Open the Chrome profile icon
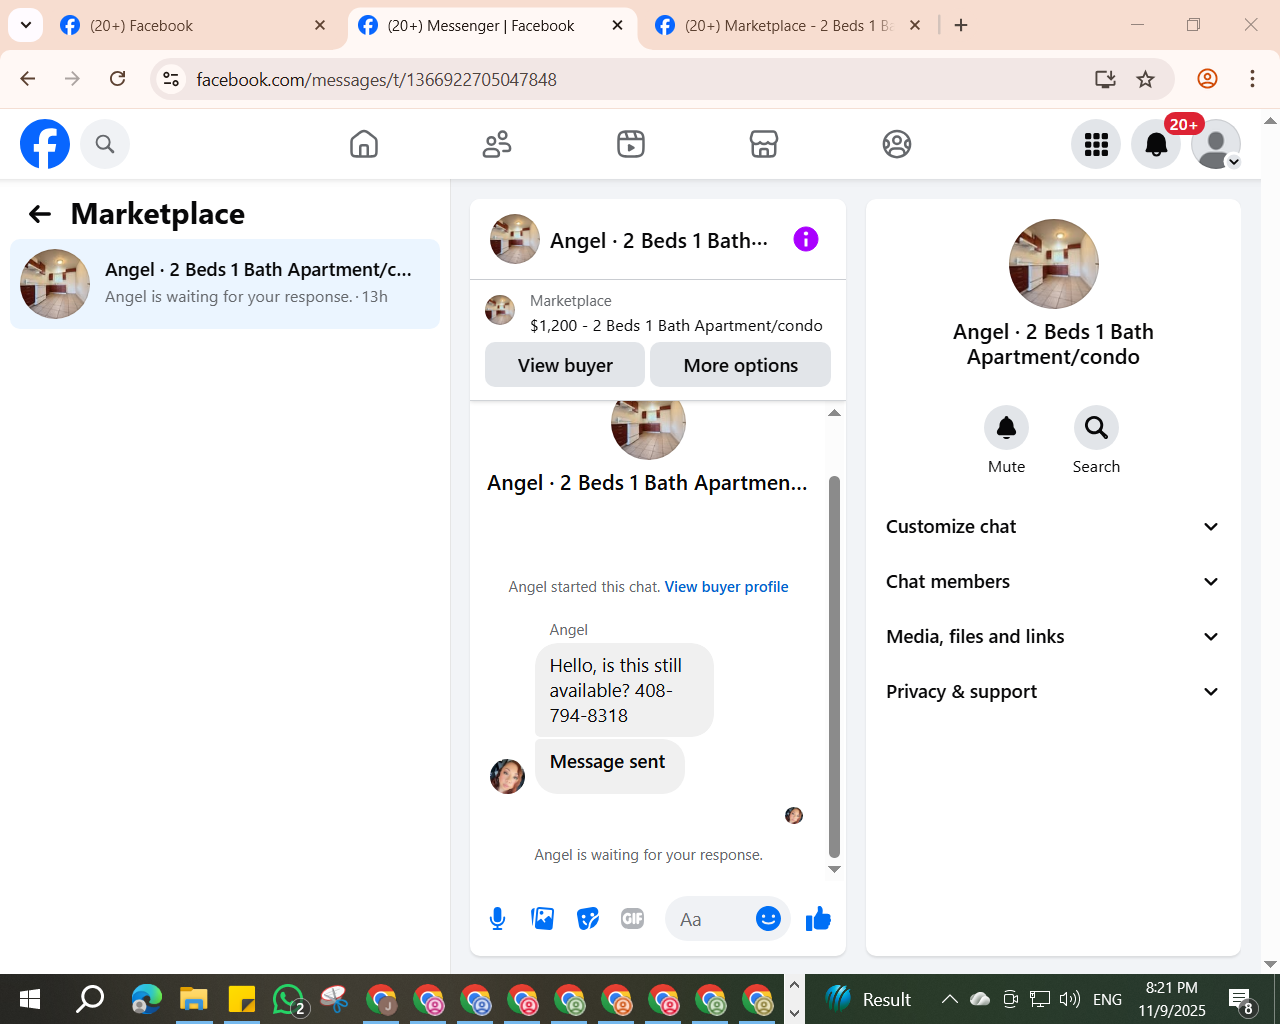The width and height of the screenshot is (1280, 1024). point(1207,79)
